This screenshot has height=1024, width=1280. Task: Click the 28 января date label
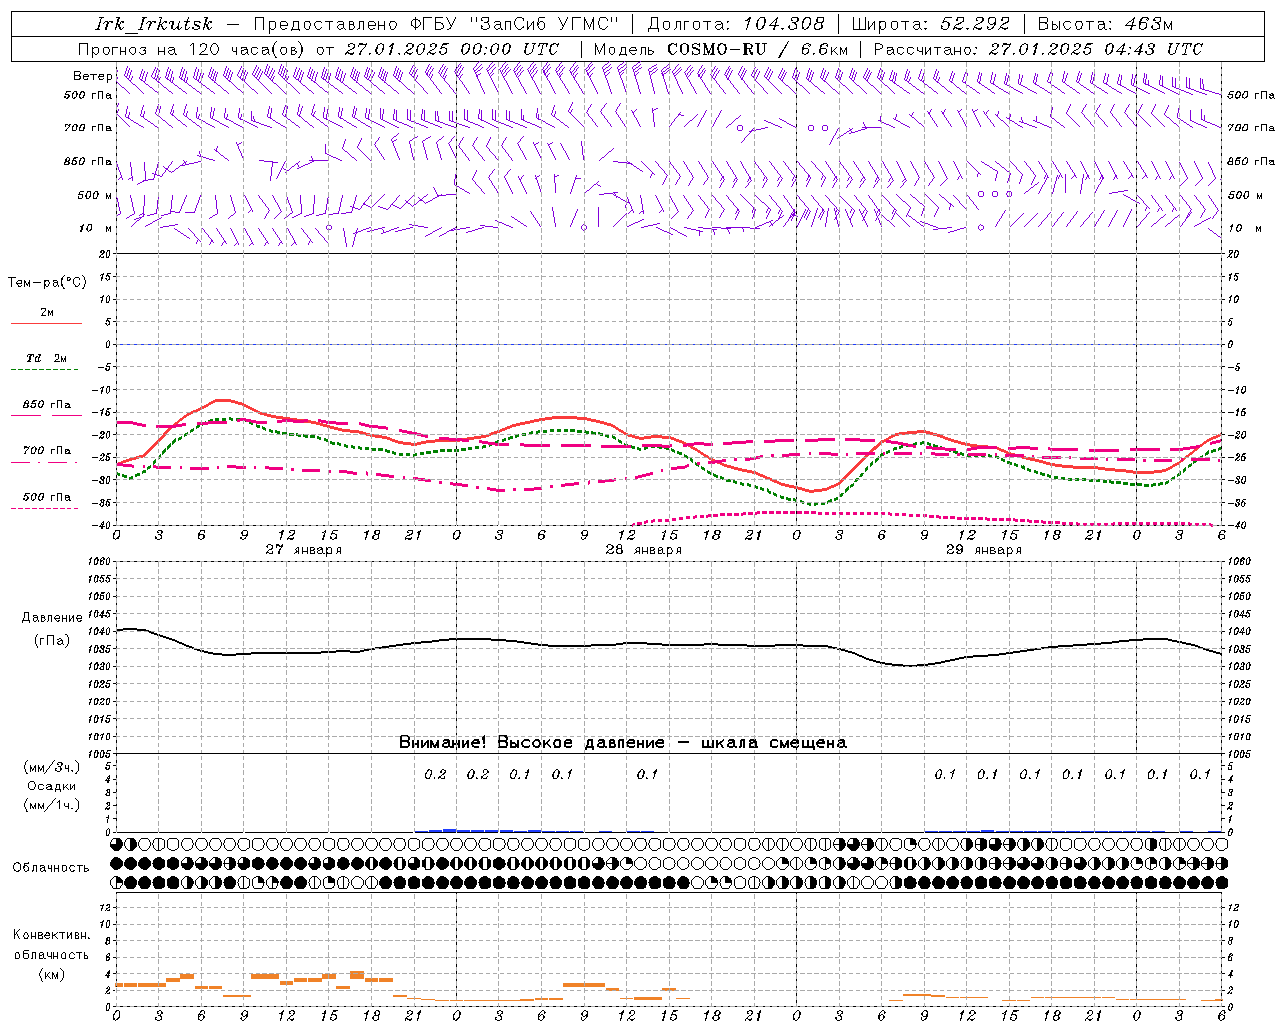644,550
